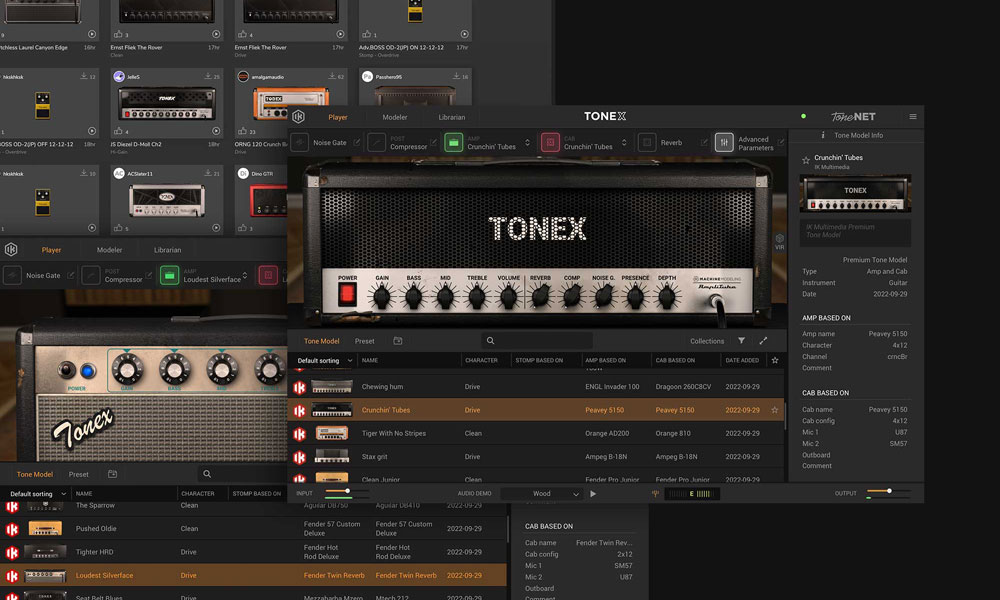Click the Collections button
Screen dimensions: 1000x600
[707, 341]
